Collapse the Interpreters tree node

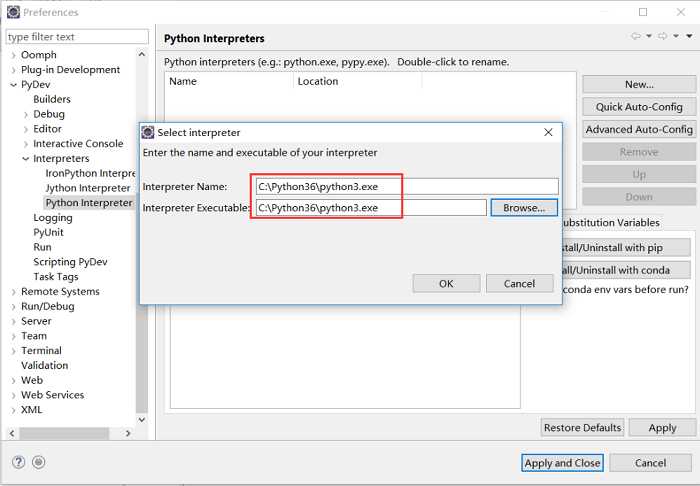point(26,159)
